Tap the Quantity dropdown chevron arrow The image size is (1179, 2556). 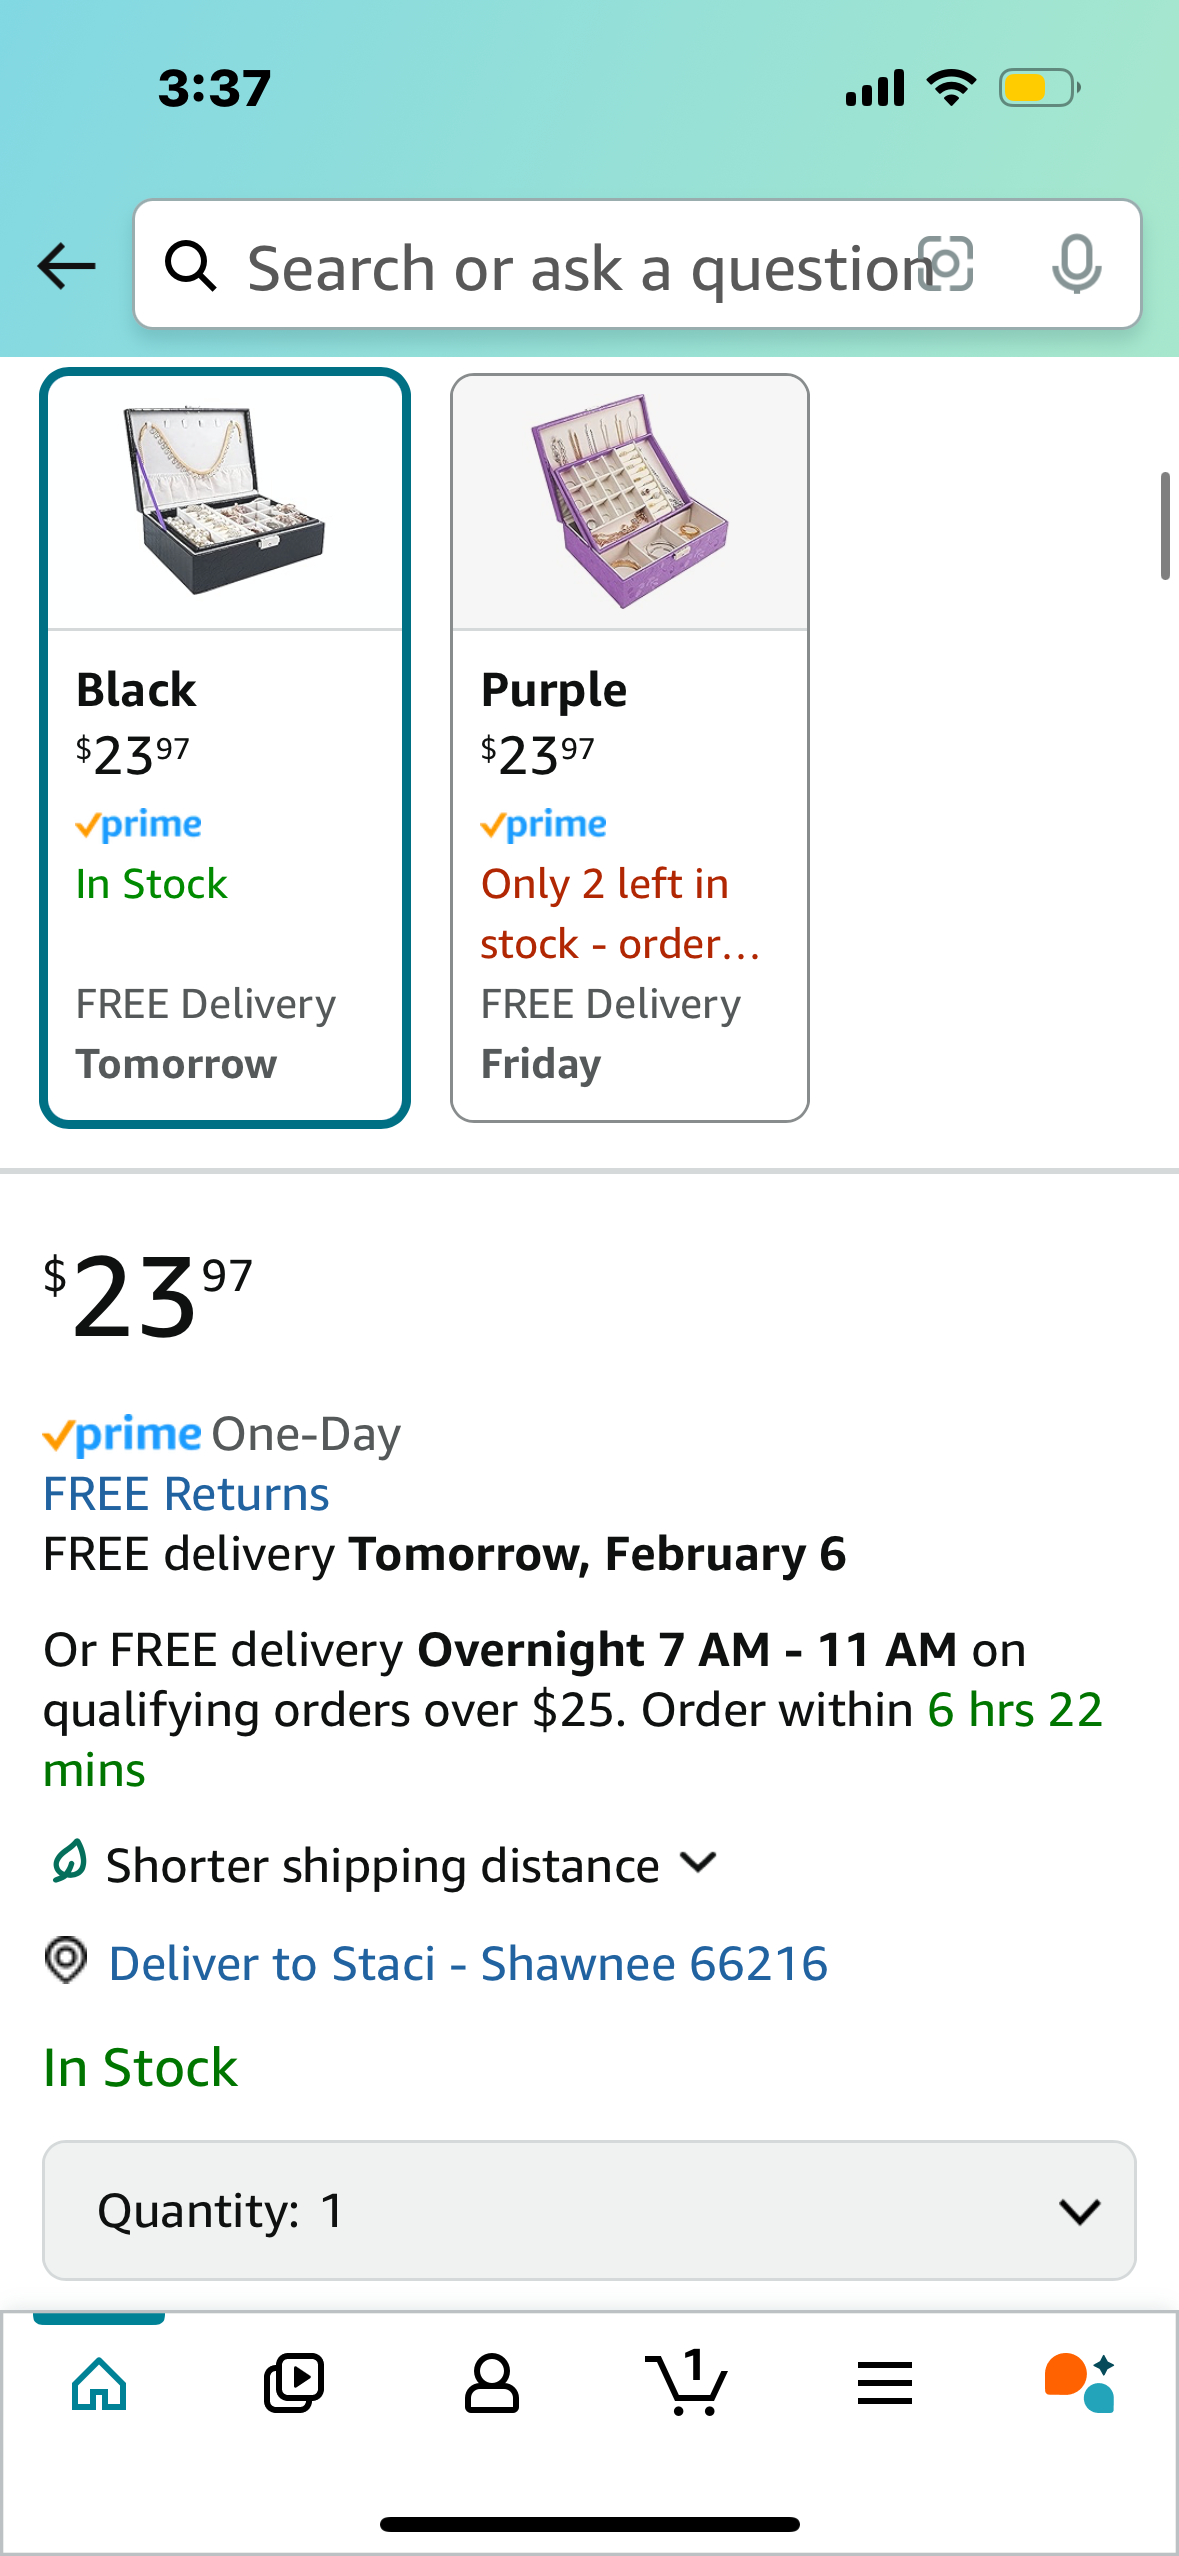1080,2211
